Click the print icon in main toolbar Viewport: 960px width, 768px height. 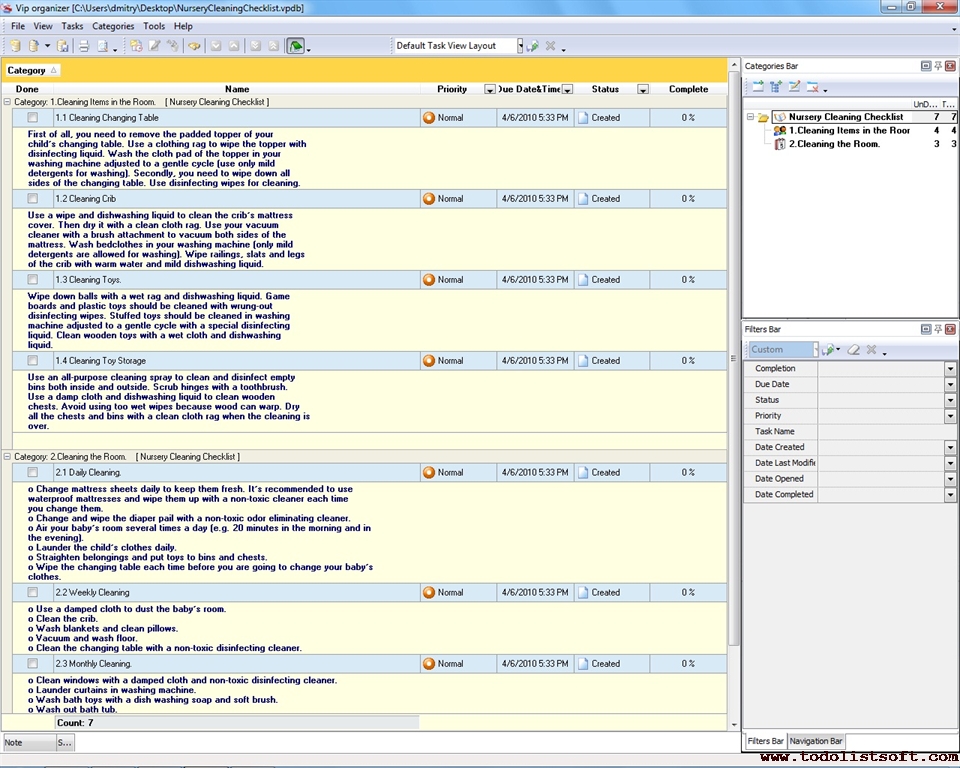click(x=84, y=46)
